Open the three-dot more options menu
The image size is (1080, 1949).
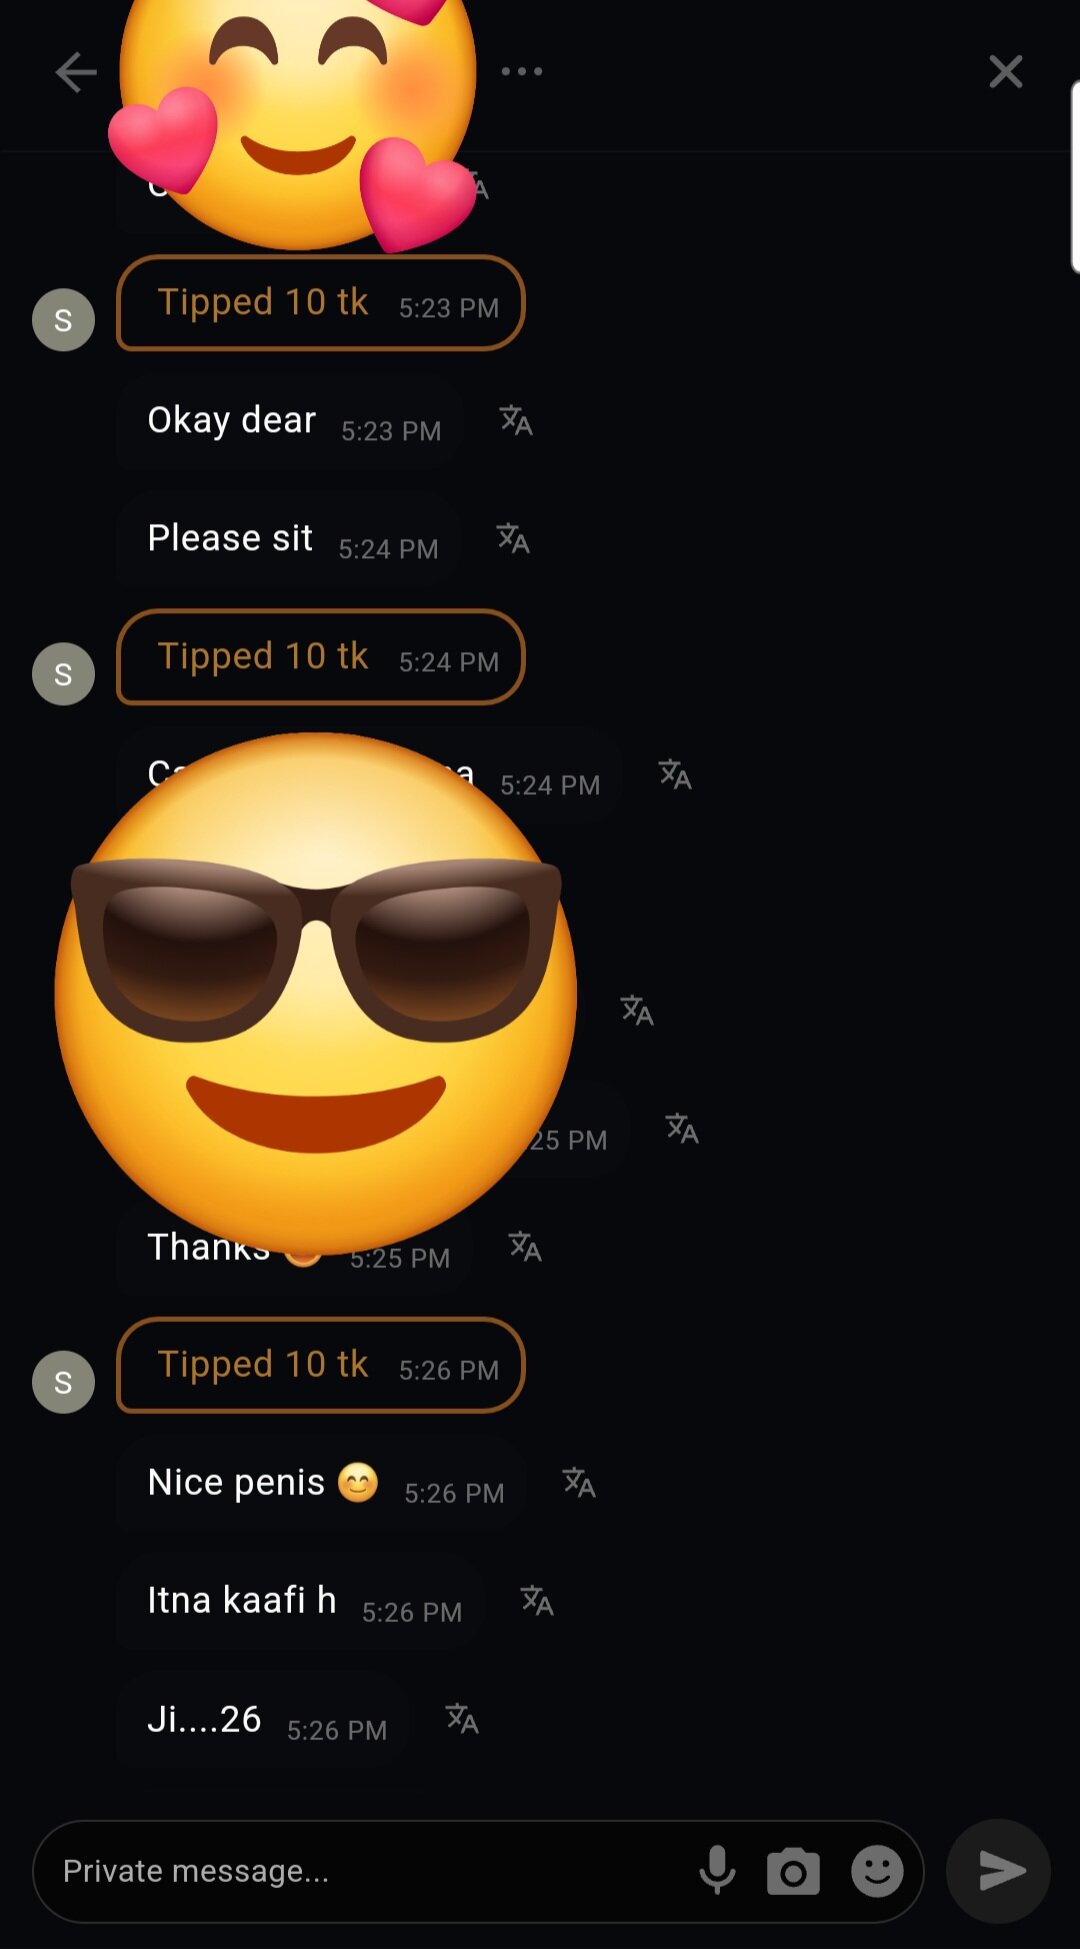pyautogui.click(x=522, y=72)
